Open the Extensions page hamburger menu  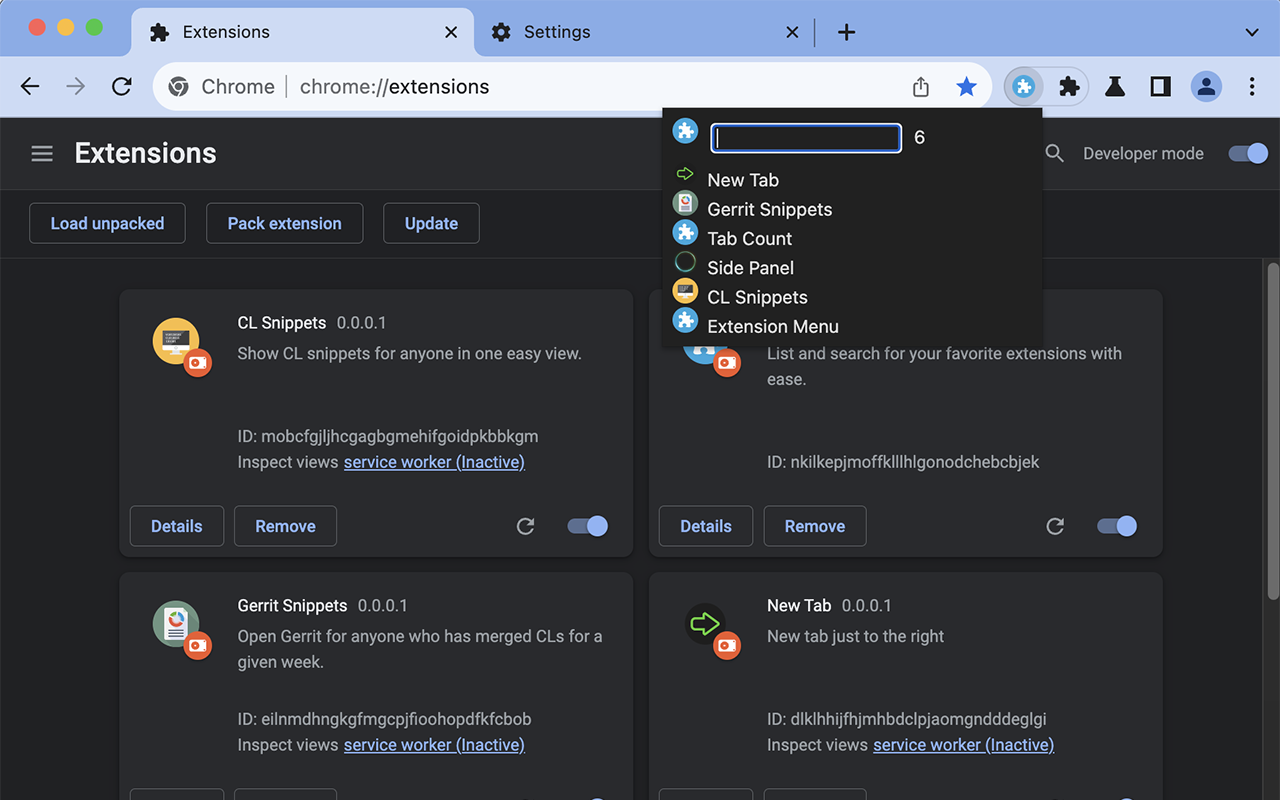pos(42,153)
